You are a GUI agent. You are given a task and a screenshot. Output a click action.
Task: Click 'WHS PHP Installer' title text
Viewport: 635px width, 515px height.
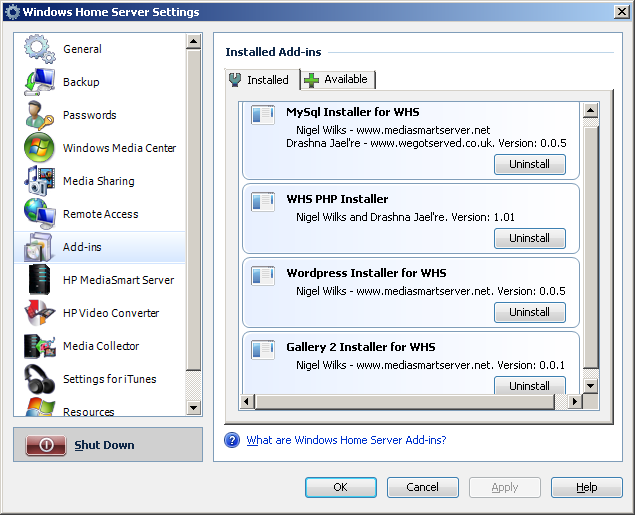tap(337, 199)
